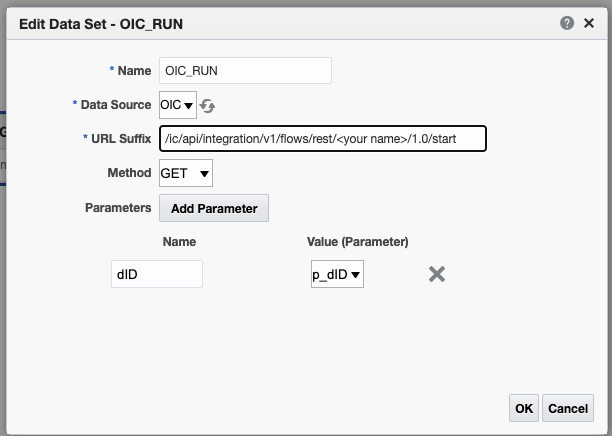Confirm changes with the OK button
The image size is (612, 436).
[524, 408]
